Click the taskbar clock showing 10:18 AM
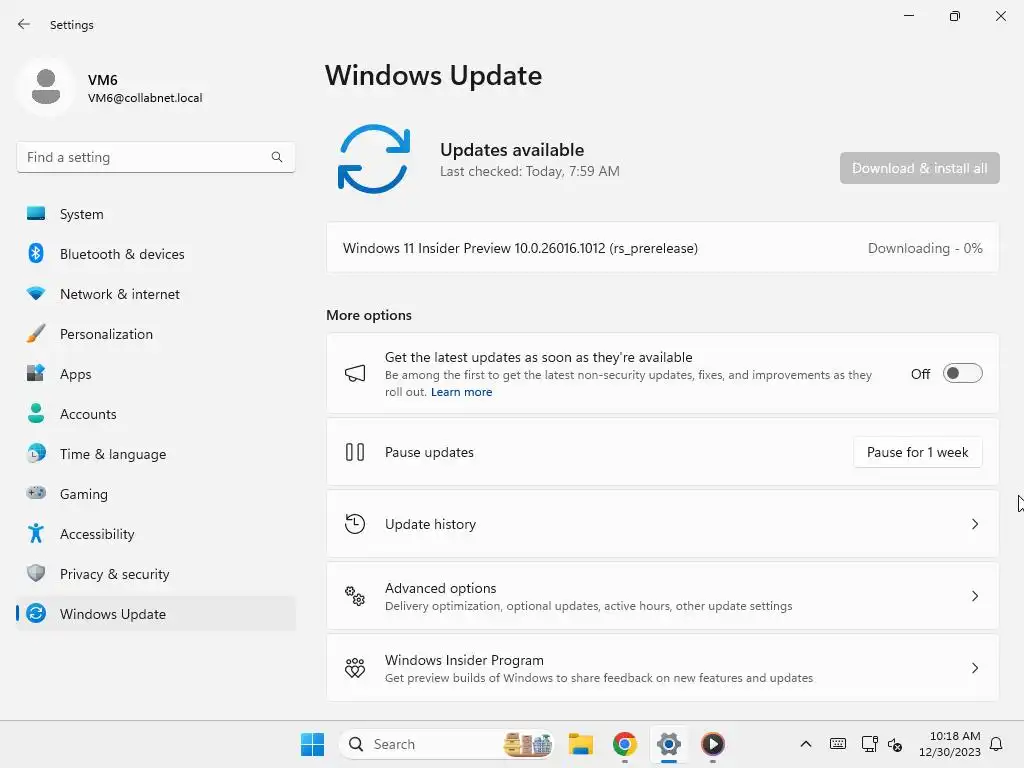This screenshot has height=768, width=1024. coord(950,744)
